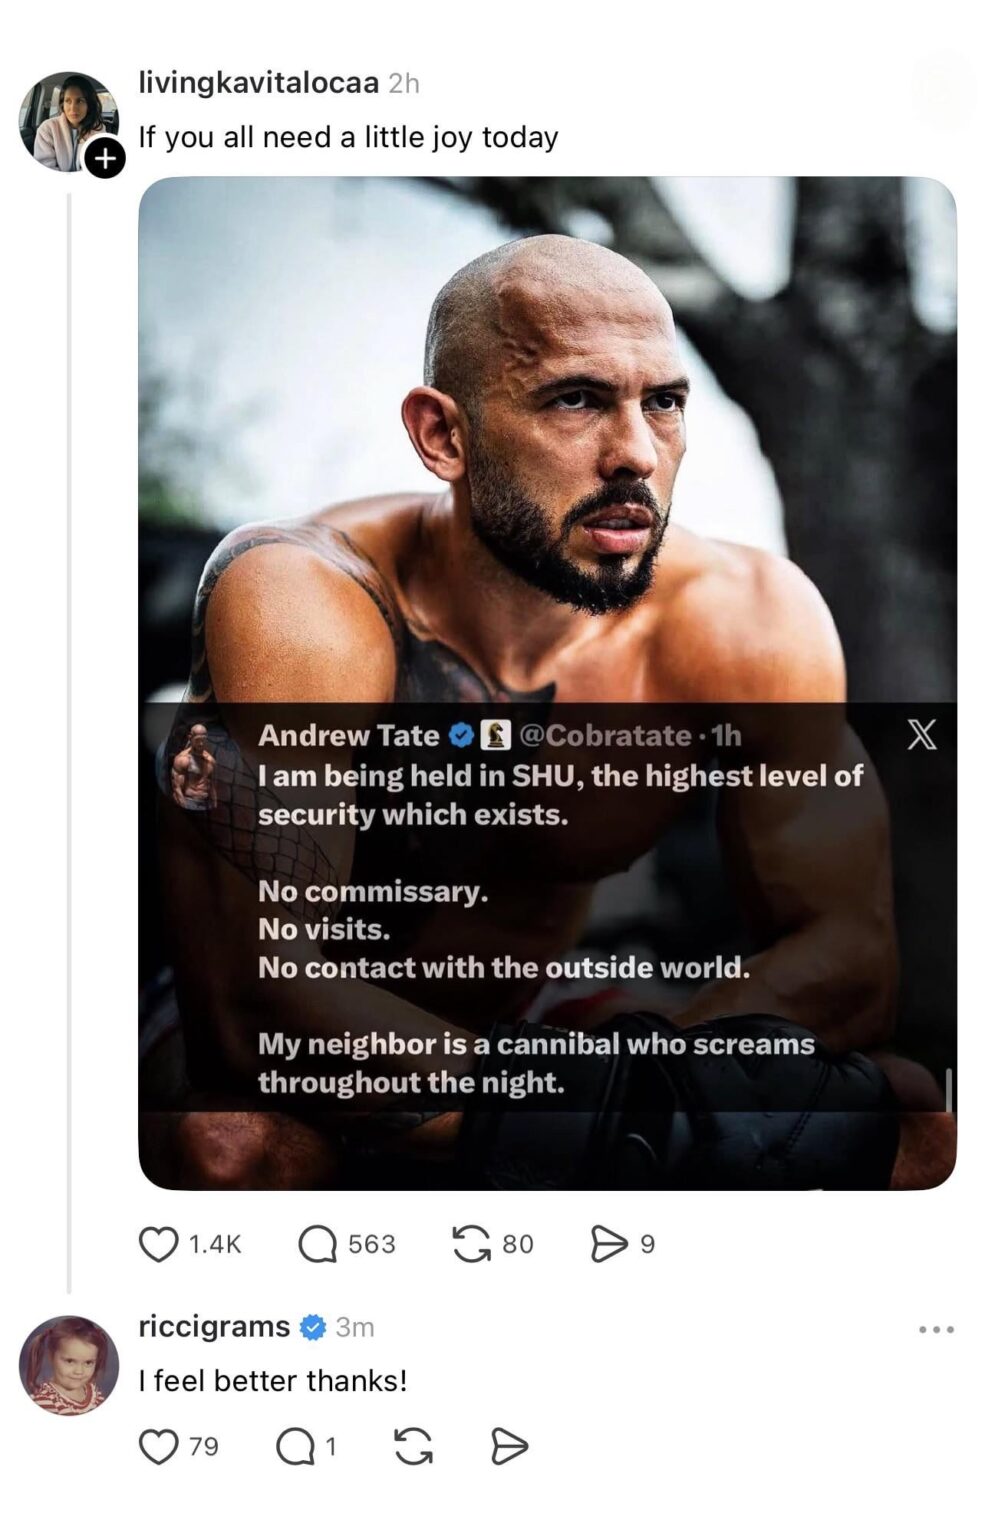Viewport: 985px width, 1536px height.
Task: Repost riccigrams' reply
Action: tap(413, 1446)
